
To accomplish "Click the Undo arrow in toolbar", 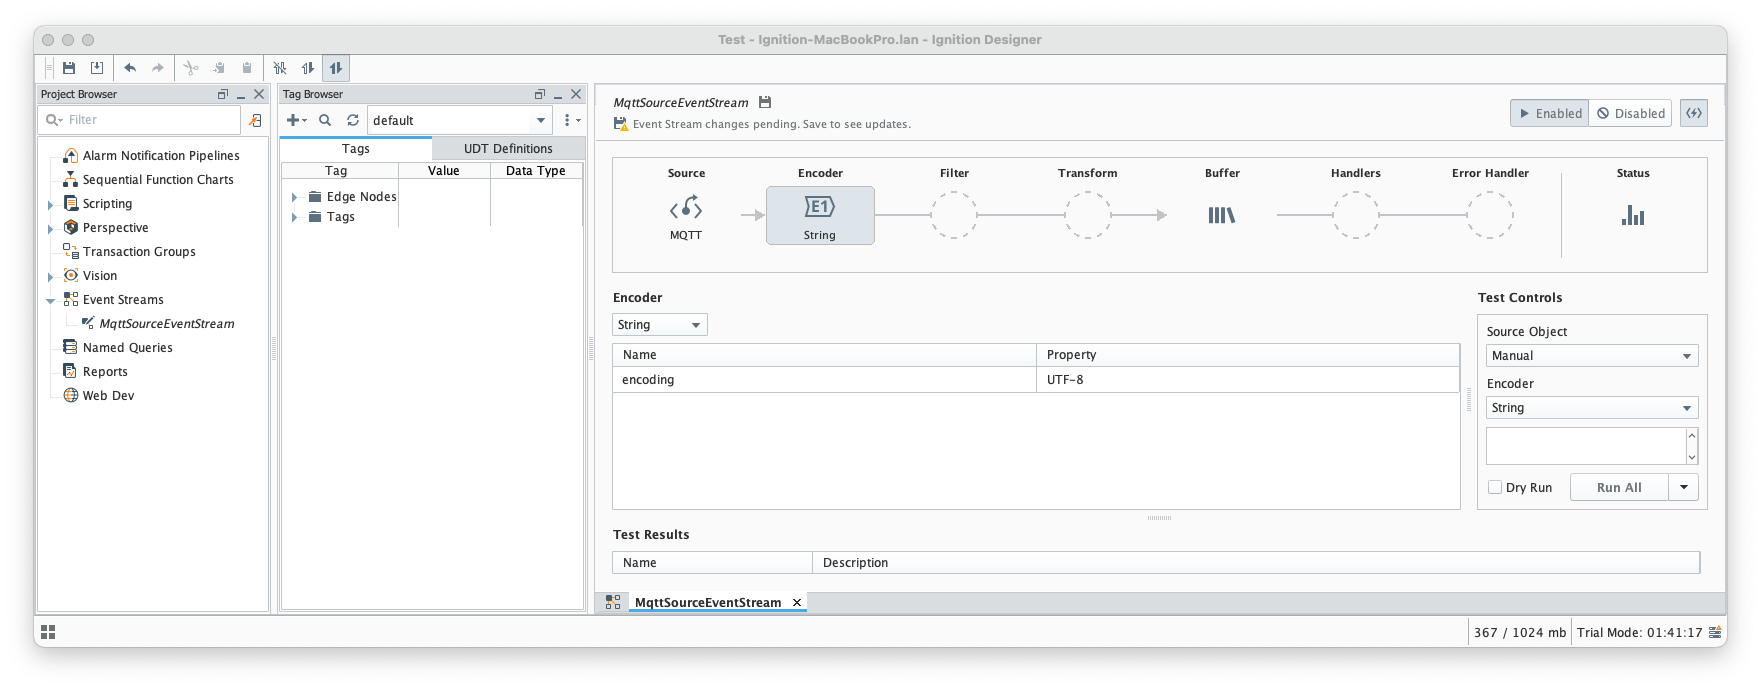I will click(x=130, y=68).
